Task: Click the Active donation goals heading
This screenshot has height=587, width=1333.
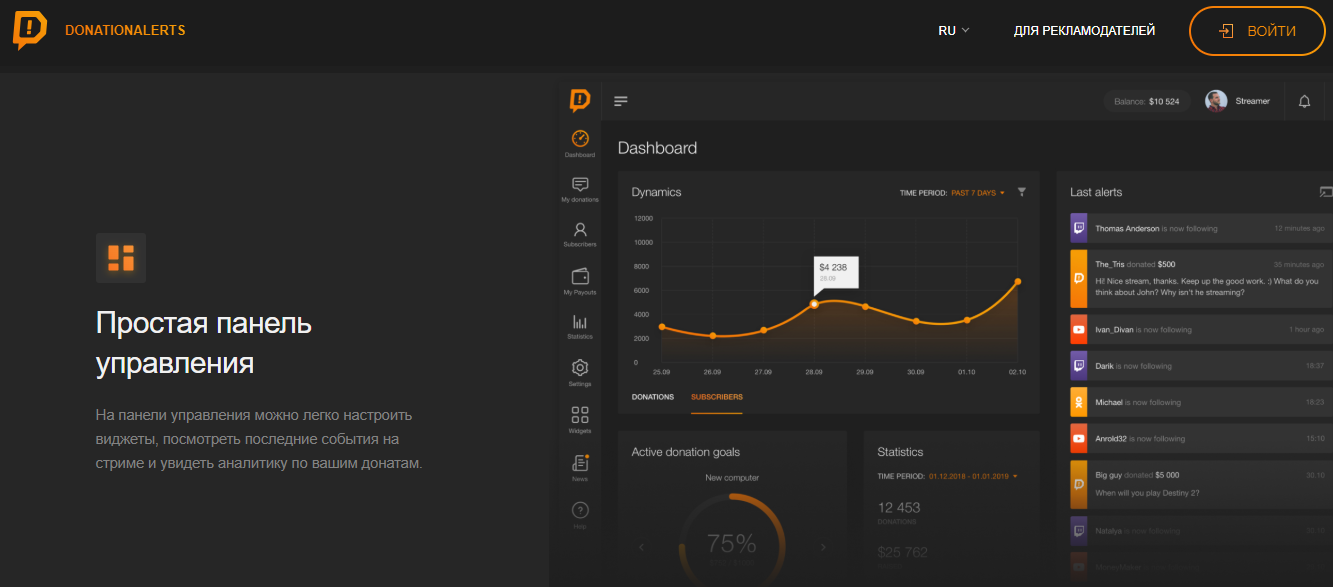Action: tap(686, 452)
